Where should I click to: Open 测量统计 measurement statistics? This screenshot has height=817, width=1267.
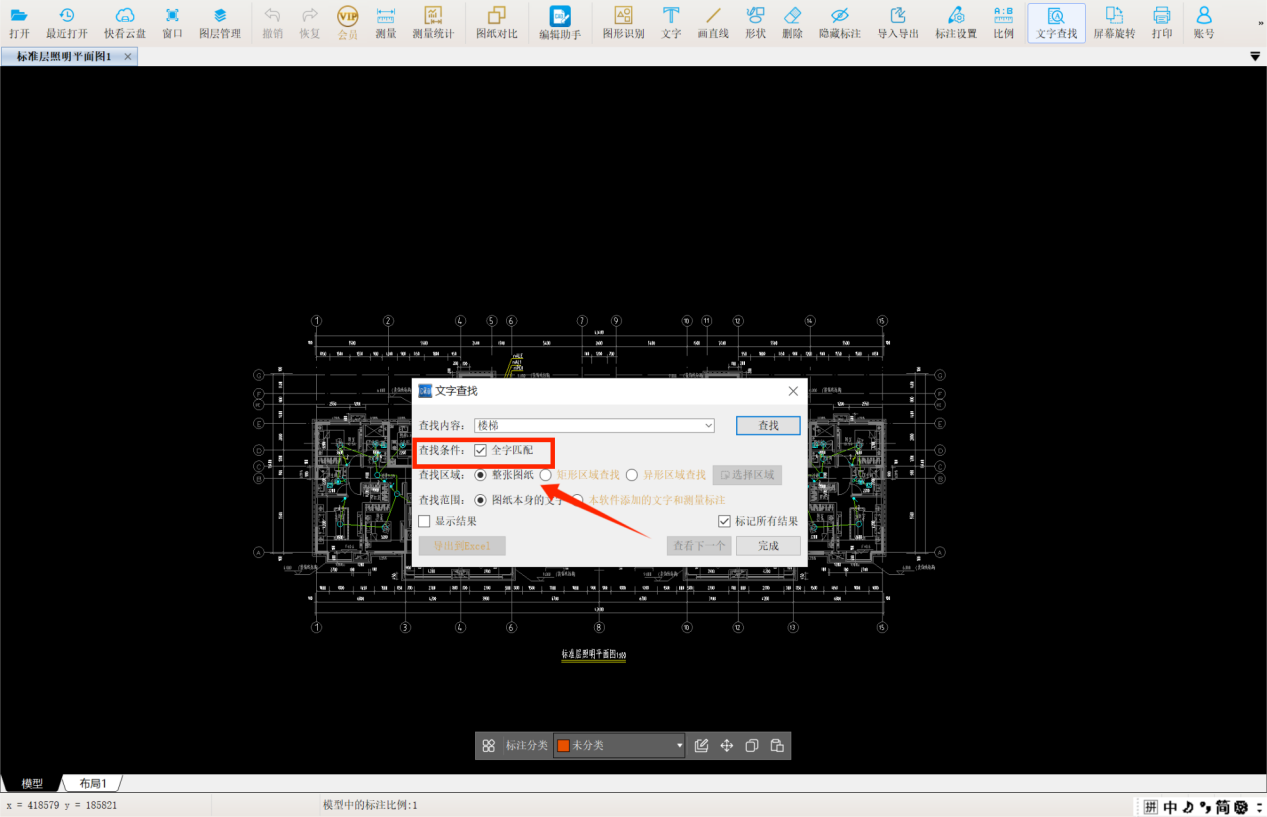point(433,22)
